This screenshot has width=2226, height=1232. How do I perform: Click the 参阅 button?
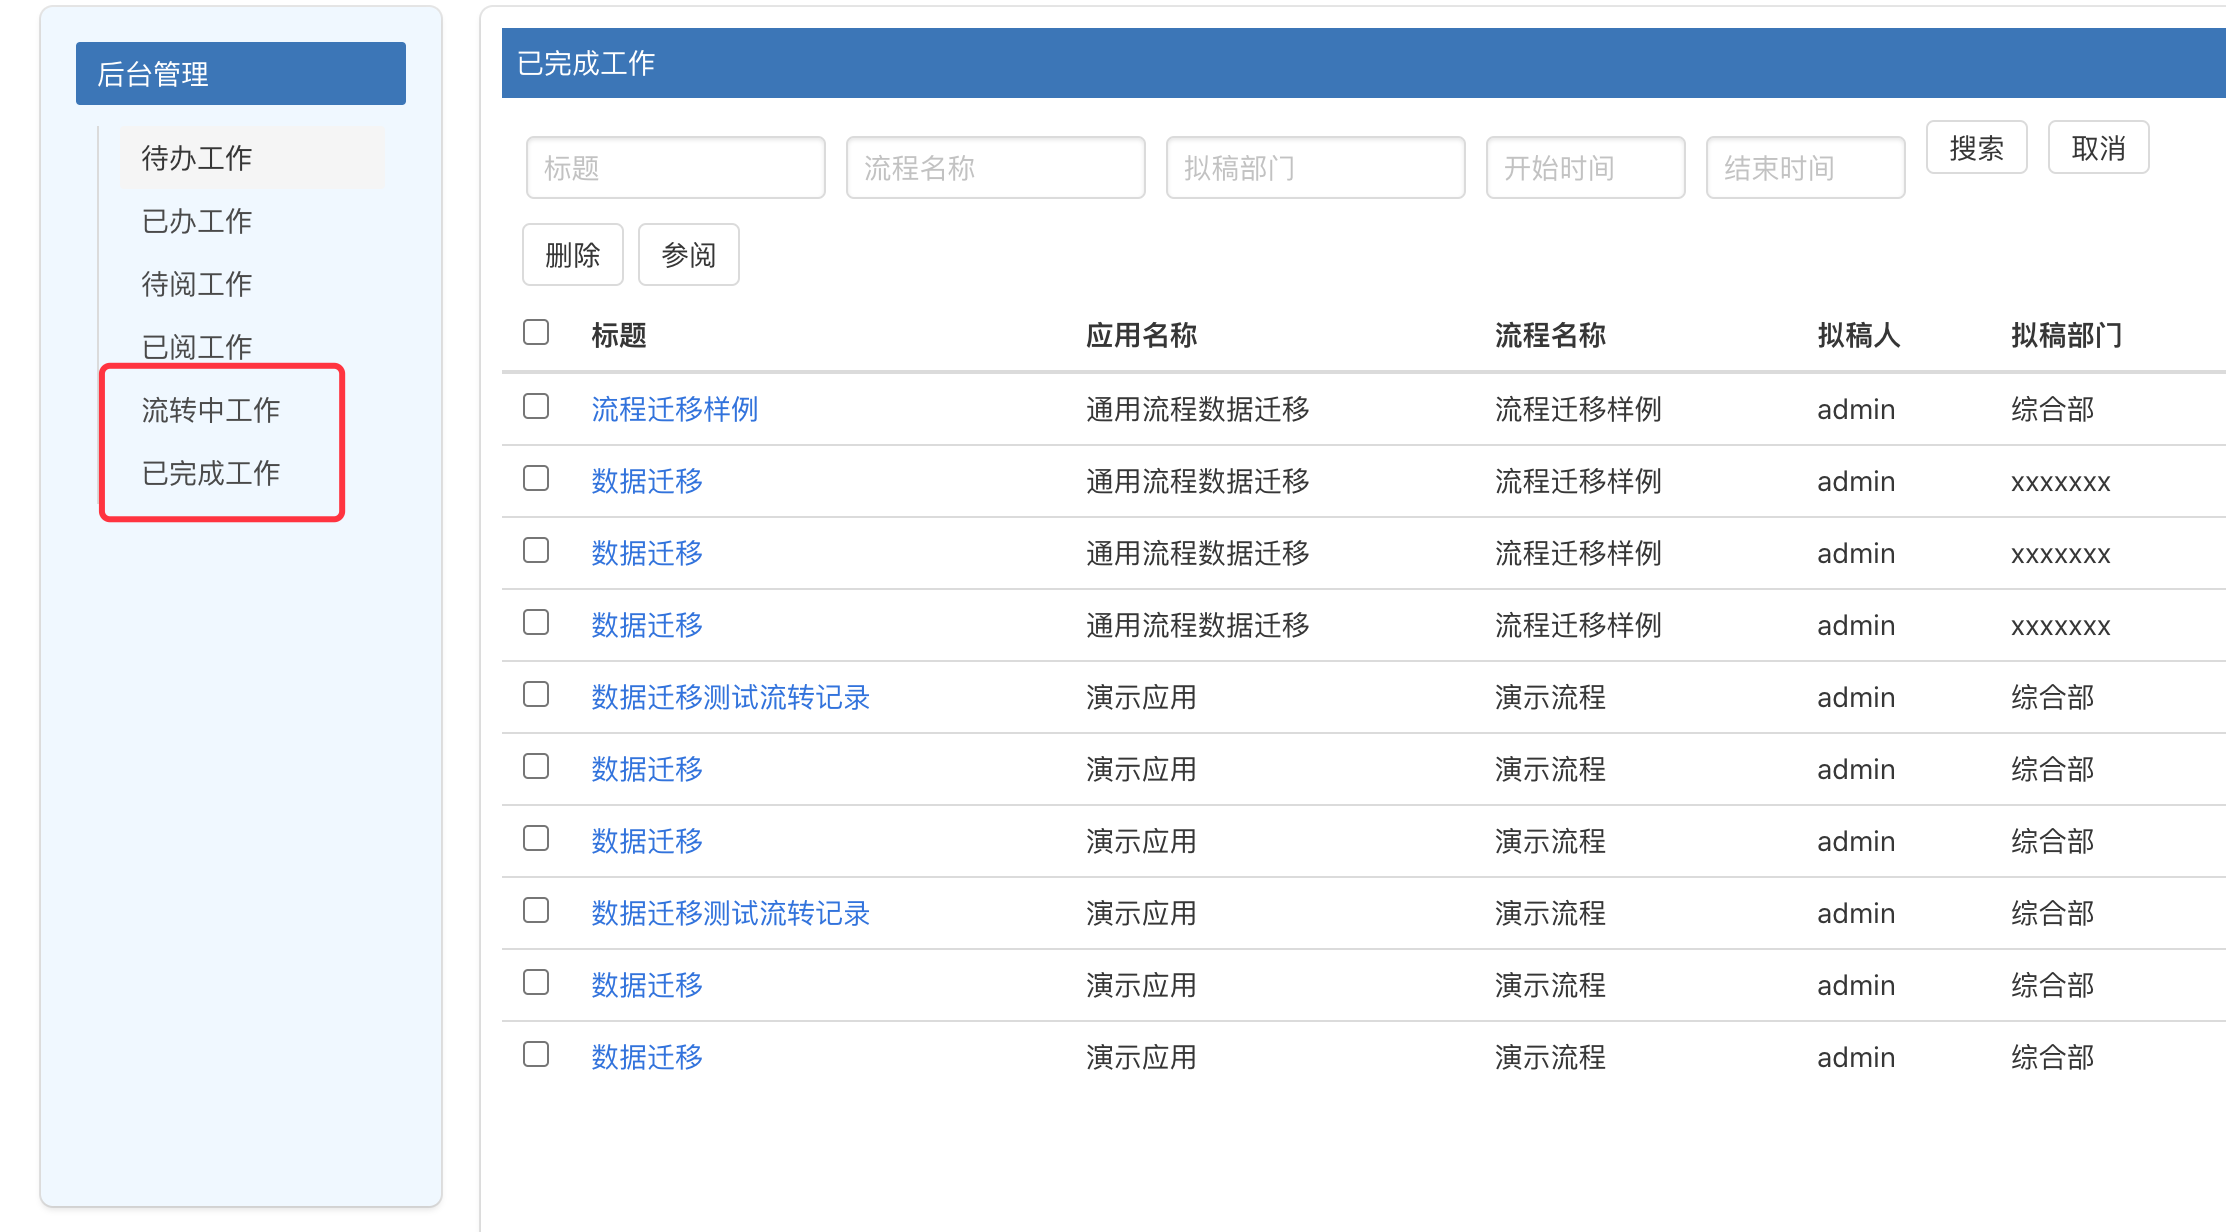688,255
